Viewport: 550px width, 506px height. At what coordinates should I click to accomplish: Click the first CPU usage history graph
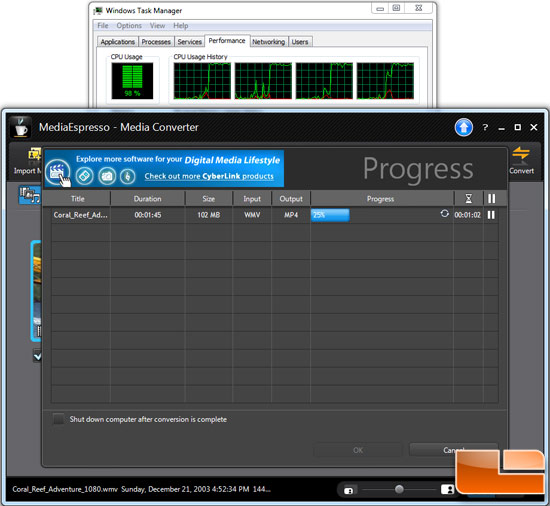click(x=202, y=81)
